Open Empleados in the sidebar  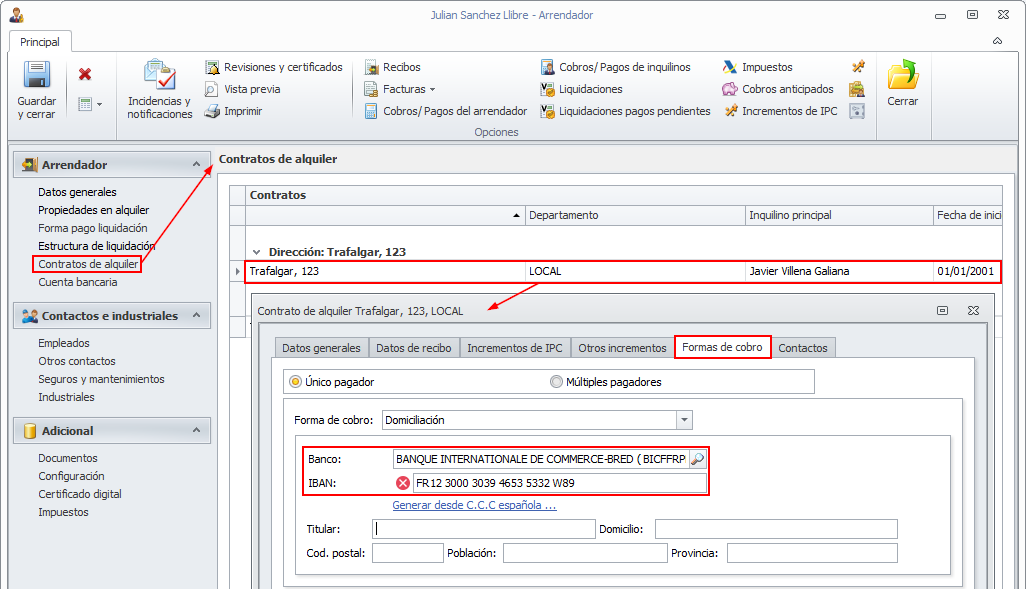tap(63, 343)
